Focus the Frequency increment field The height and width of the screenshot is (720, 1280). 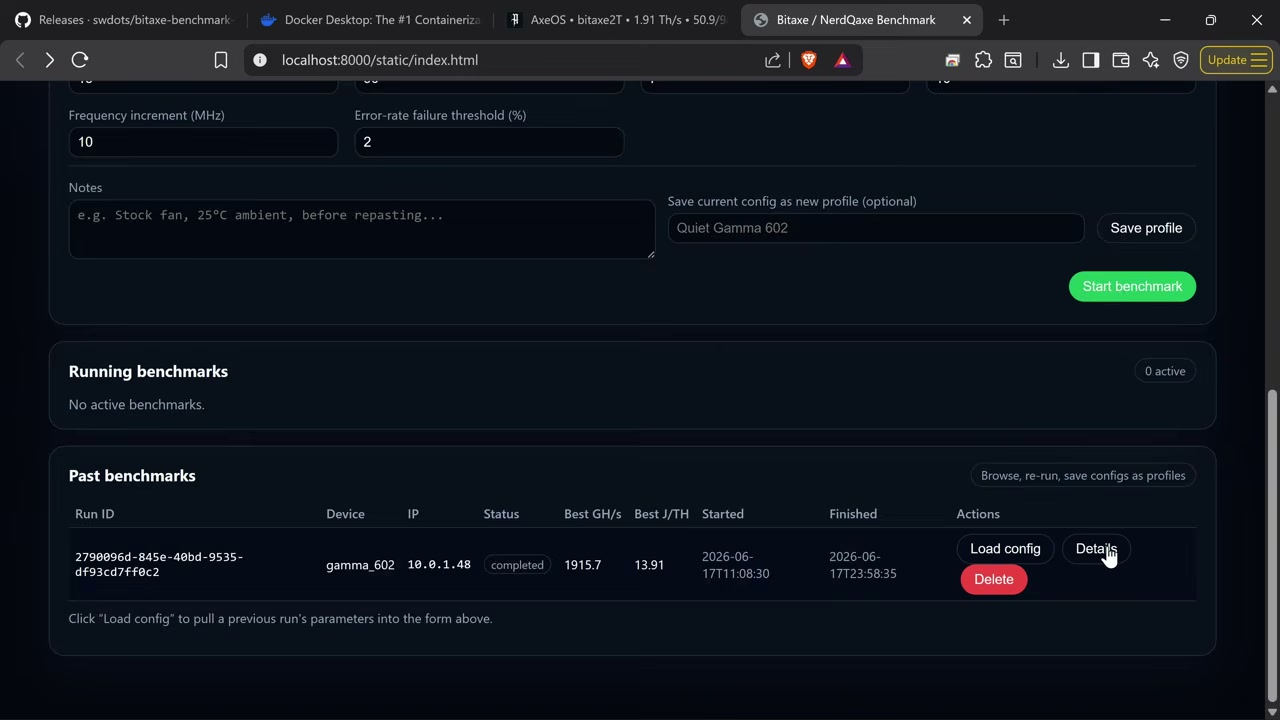pyautogui.click(x=203, y=142)
